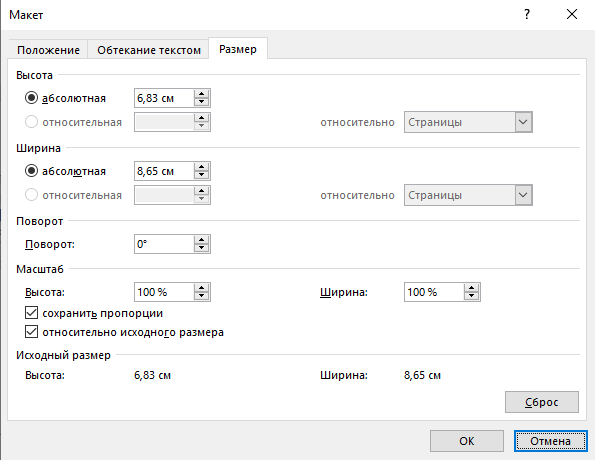595x460 pixels.
Task: Increase rotation angle with the up arrow
Action: [x=201, y=240]
